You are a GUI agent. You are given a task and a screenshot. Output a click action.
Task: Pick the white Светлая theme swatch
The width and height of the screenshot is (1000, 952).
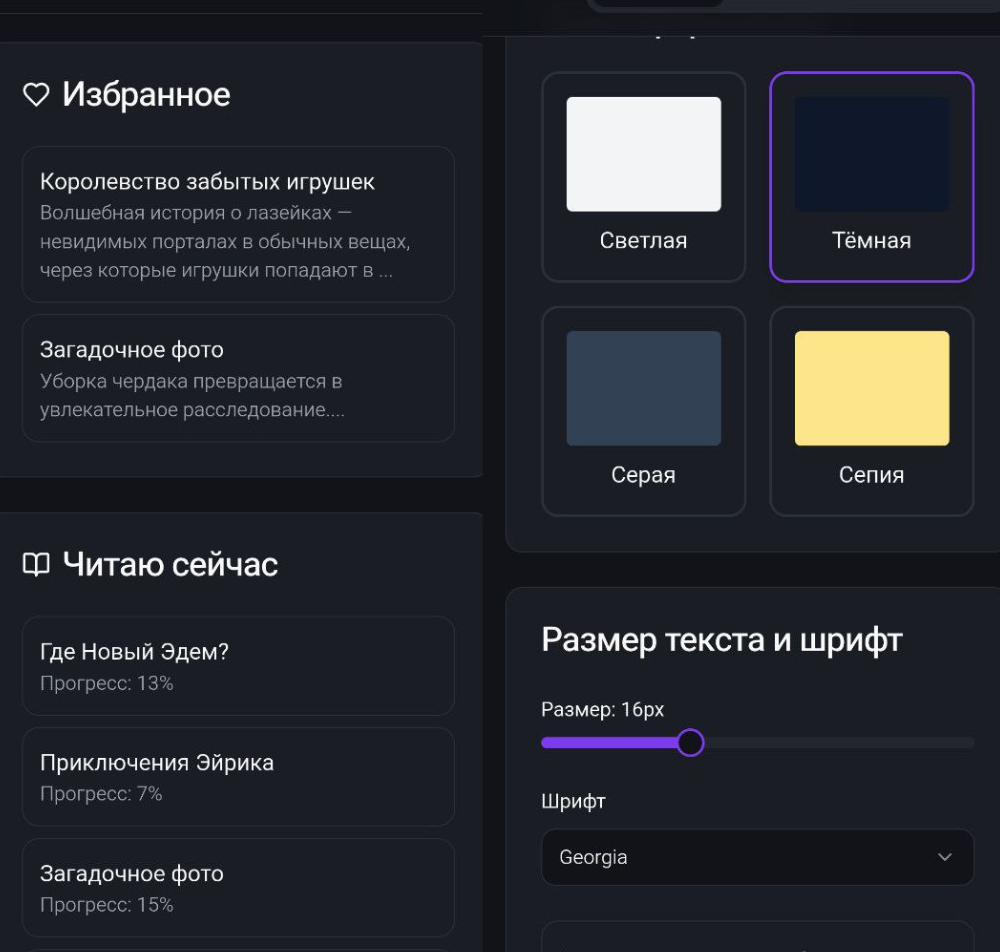[x=643, y=154]
